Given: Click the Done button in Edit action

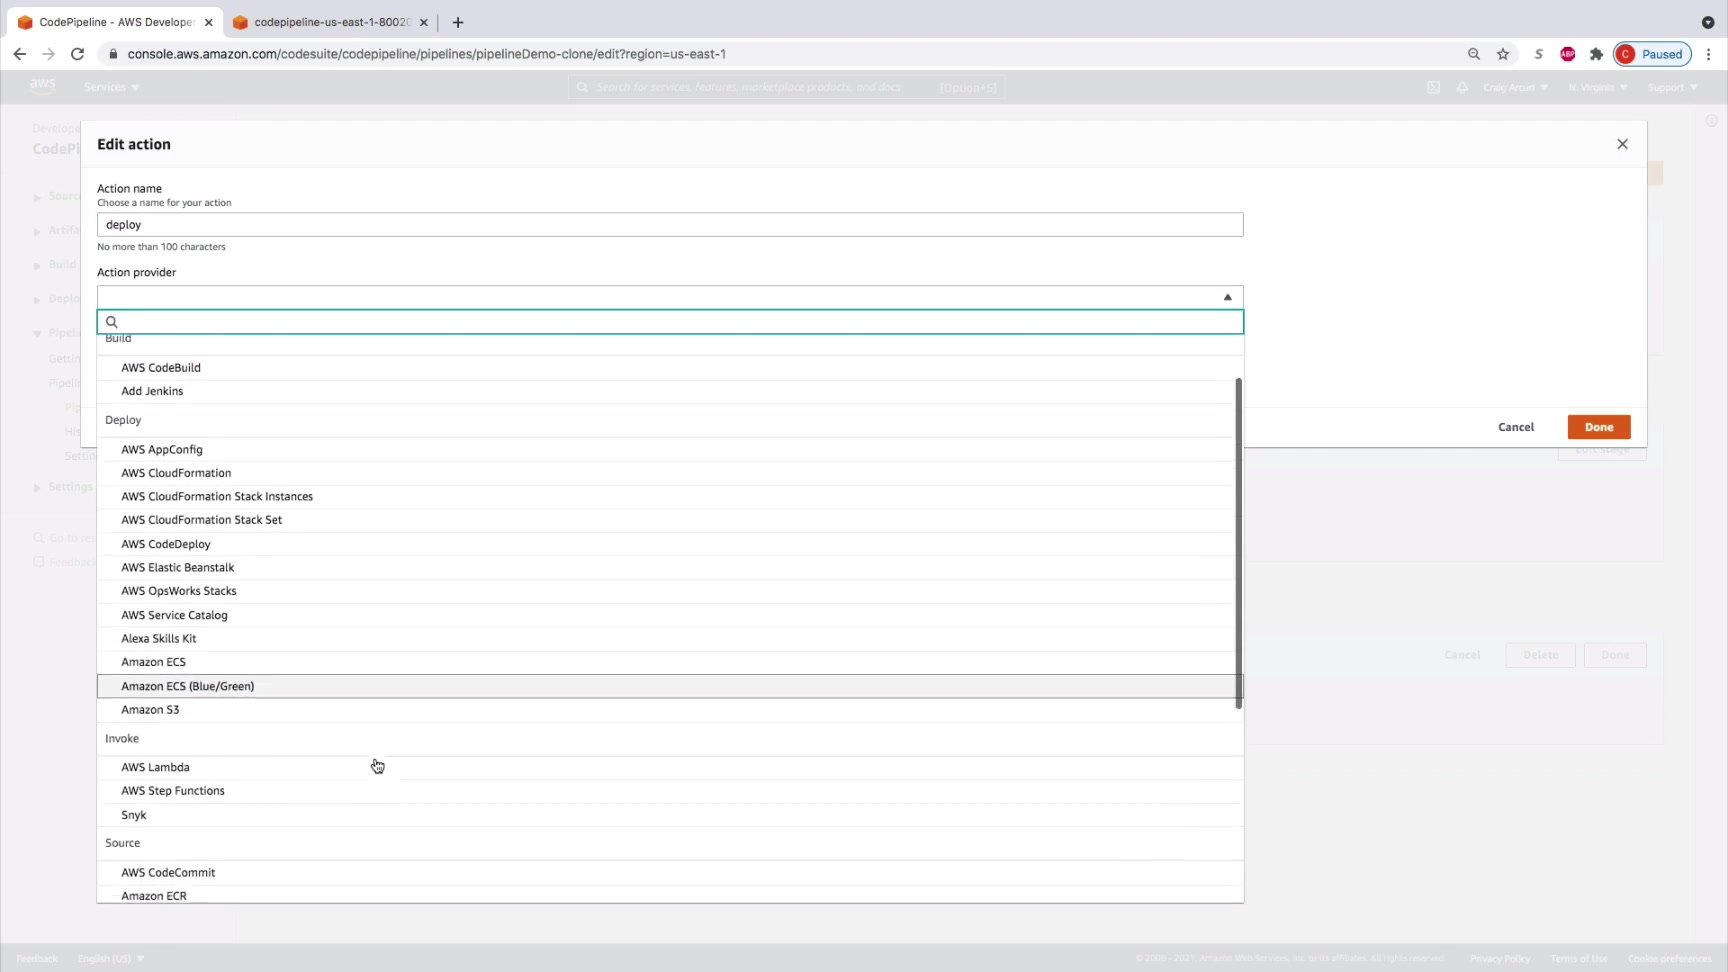Looking at the screenshot, I should (x=1599, y=427).
